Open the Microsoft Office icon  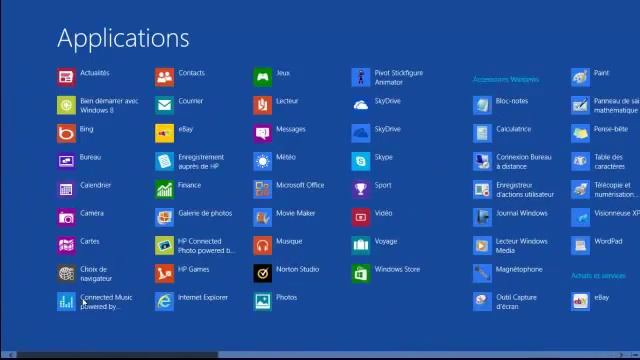262,189
